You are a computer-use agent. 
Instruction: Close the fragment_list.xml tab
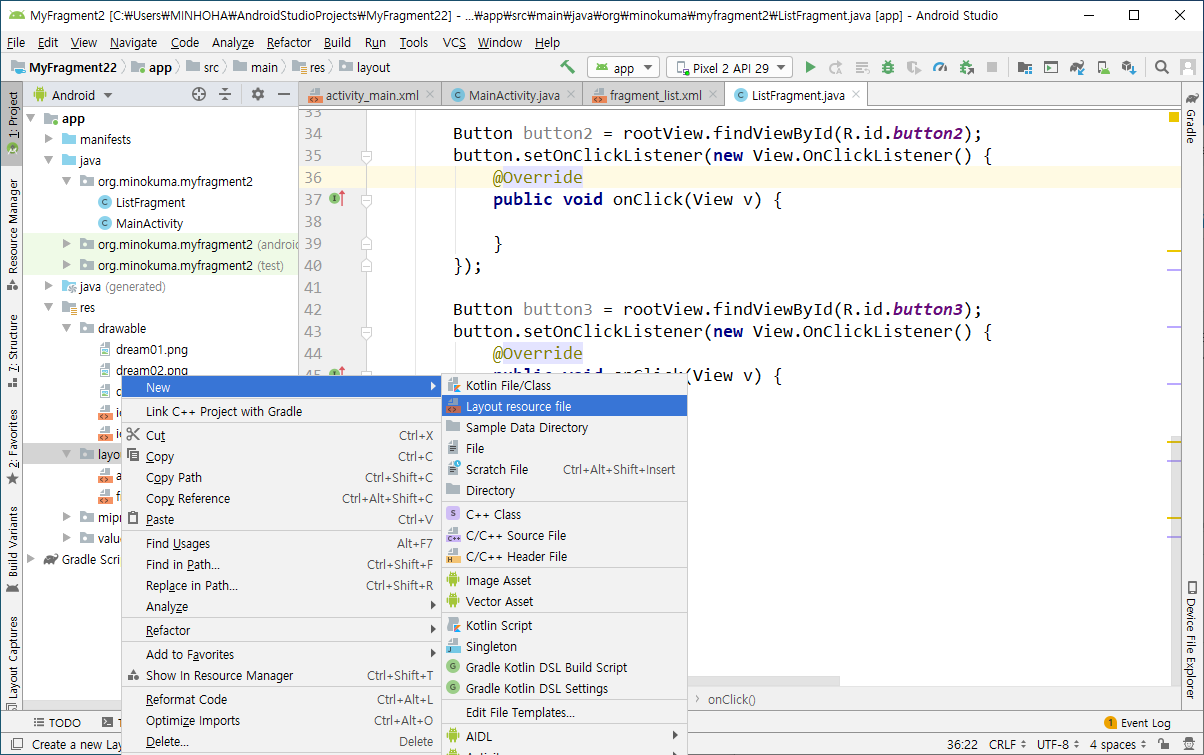click(x=712, y=96)
